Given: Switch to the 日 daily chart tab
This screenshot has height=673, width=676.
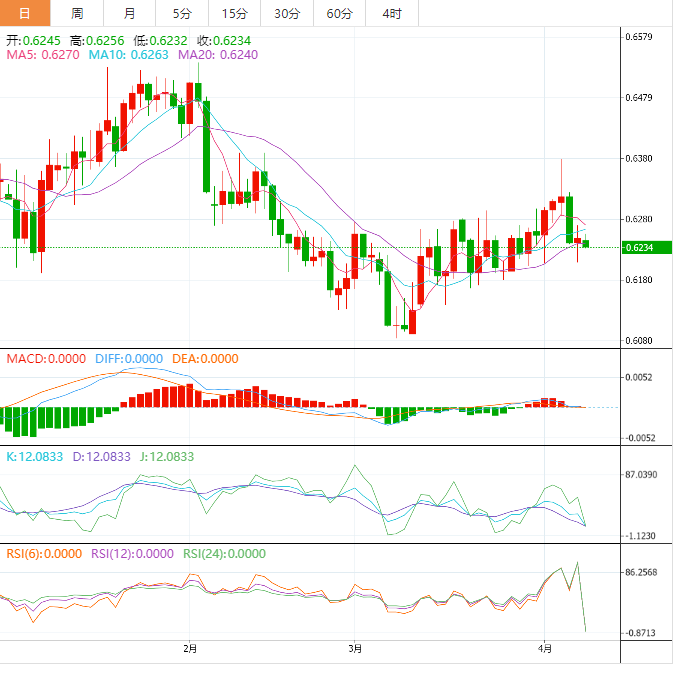Looking at the screenshot, I should click(x=25, y=13).
